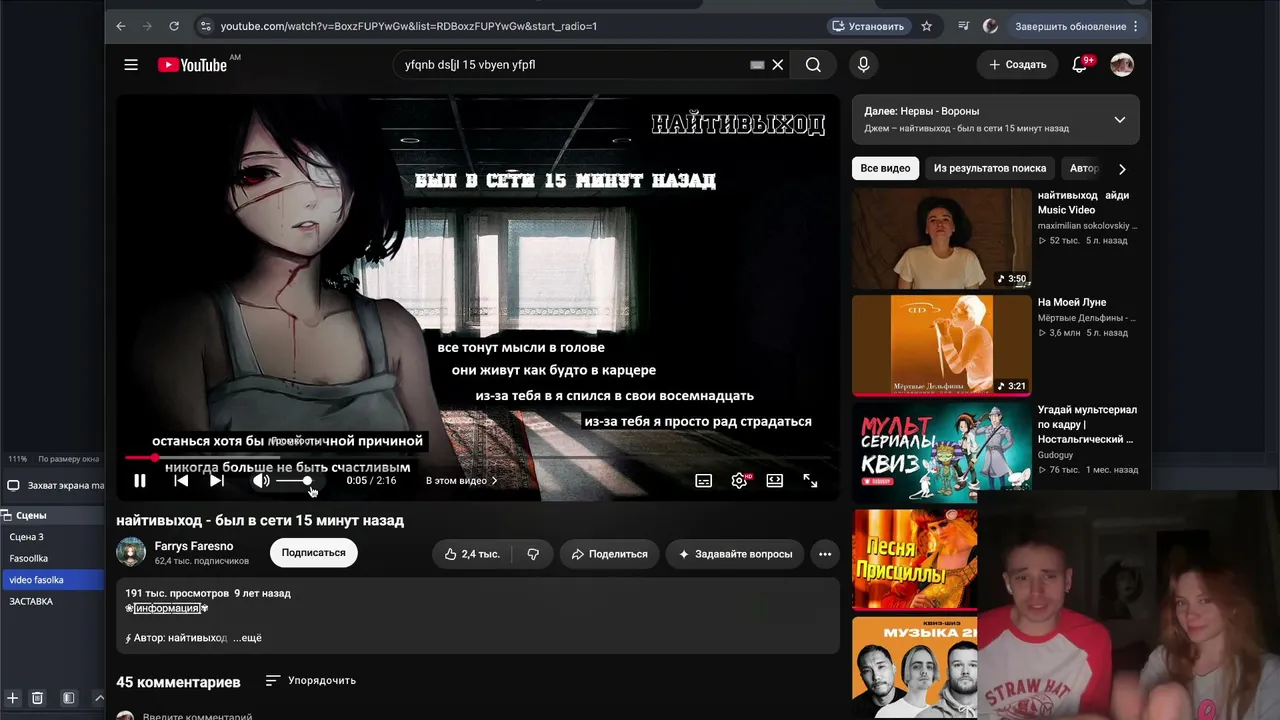The height and width of the screenshot is (720, 1280).
Task: Bookmark this page with the star
Action: [927, 26]
